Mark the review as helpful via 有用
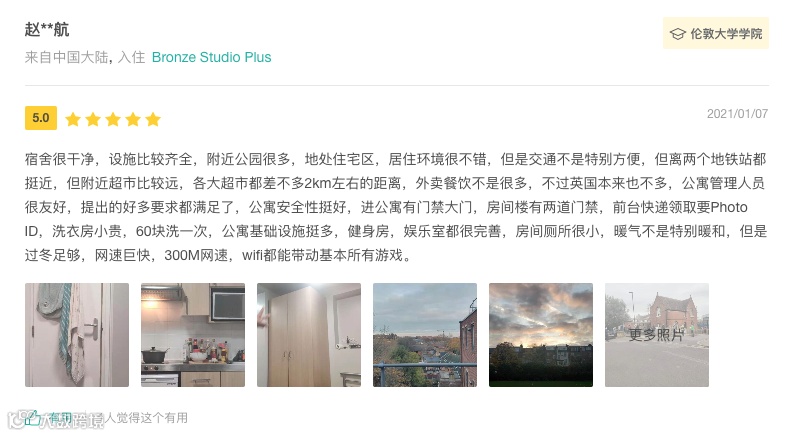Image resolution: width=796 pixels, height=436 pixels. coord(61,418)
